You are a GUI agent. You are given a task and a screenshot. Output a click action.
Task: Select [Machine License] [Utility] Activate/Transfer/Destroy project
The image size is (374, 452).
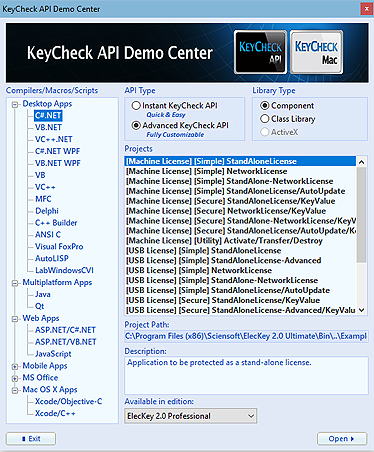(240, 241)
